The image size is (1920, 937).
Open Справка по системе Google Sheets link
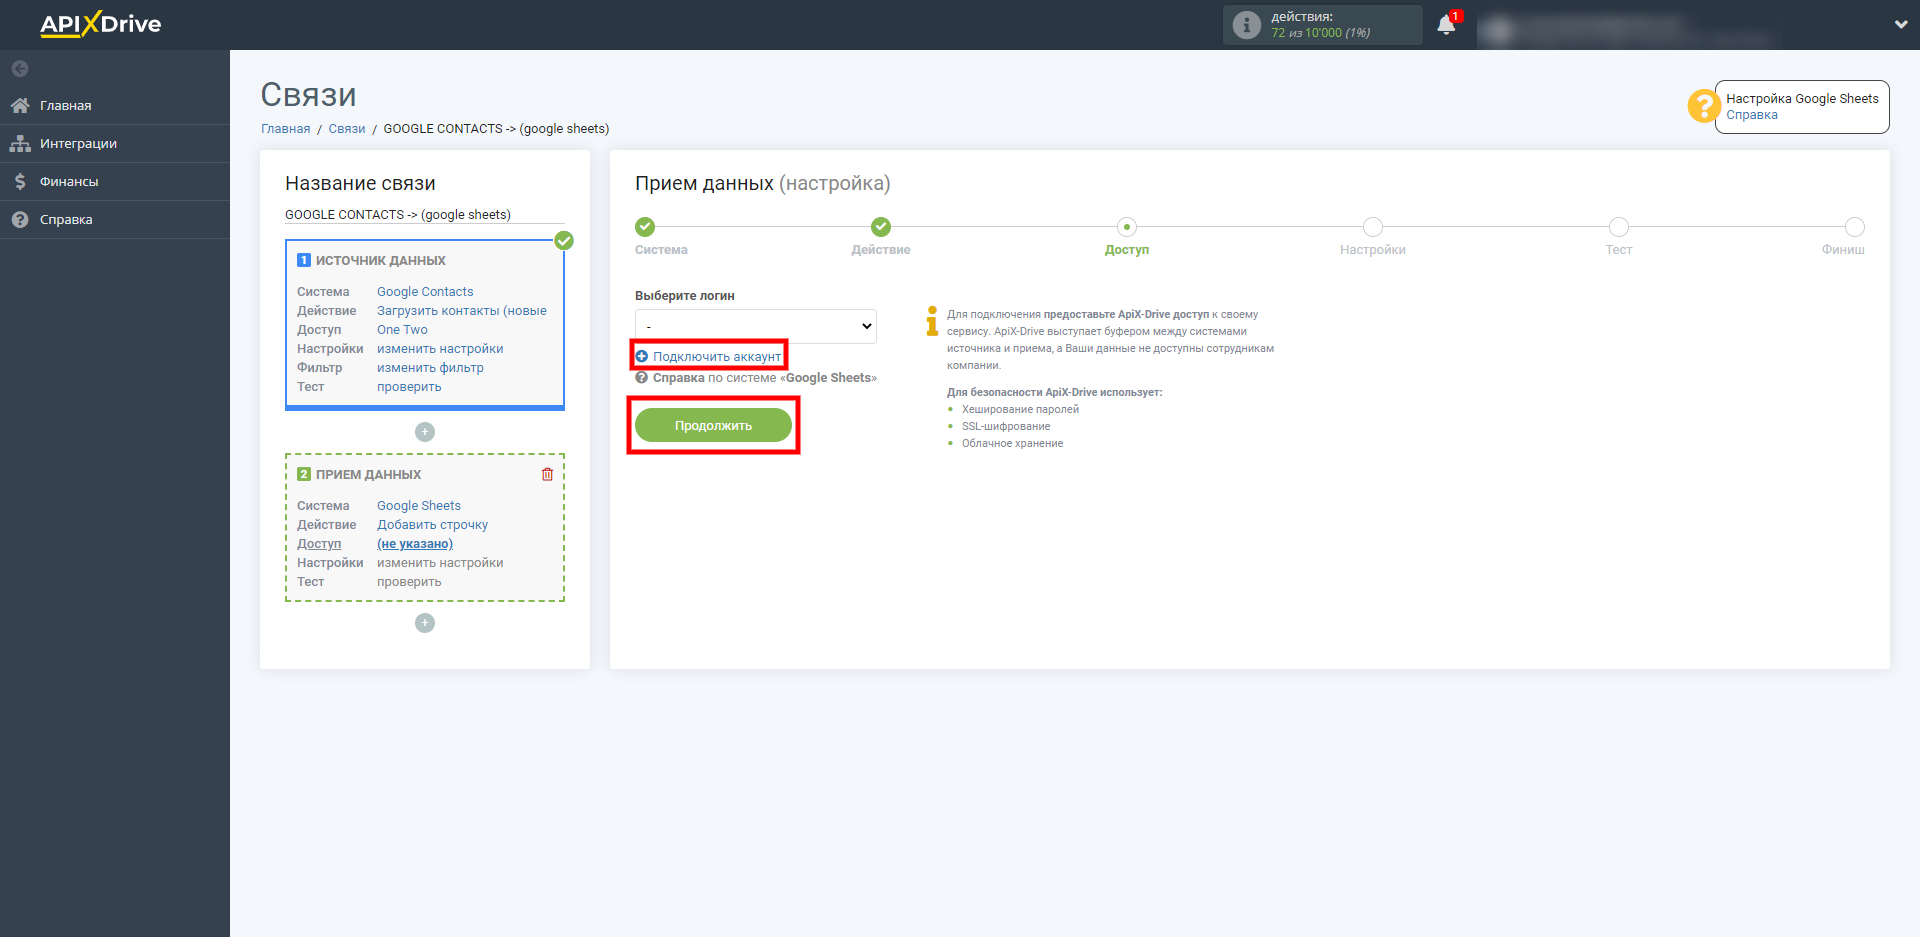click(x=765, y=378)
